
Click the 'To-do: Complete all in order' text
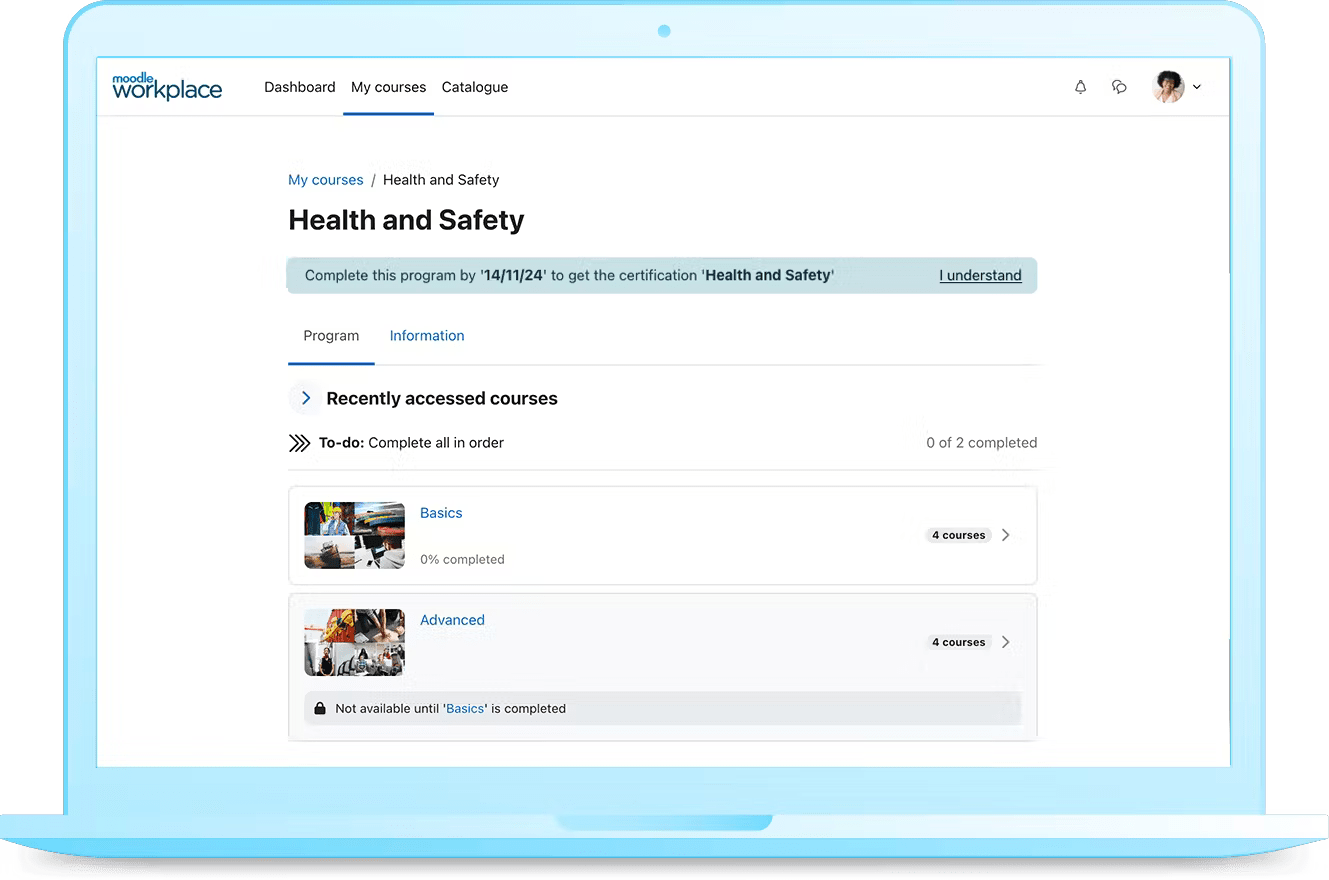click(x=411, y=443)
